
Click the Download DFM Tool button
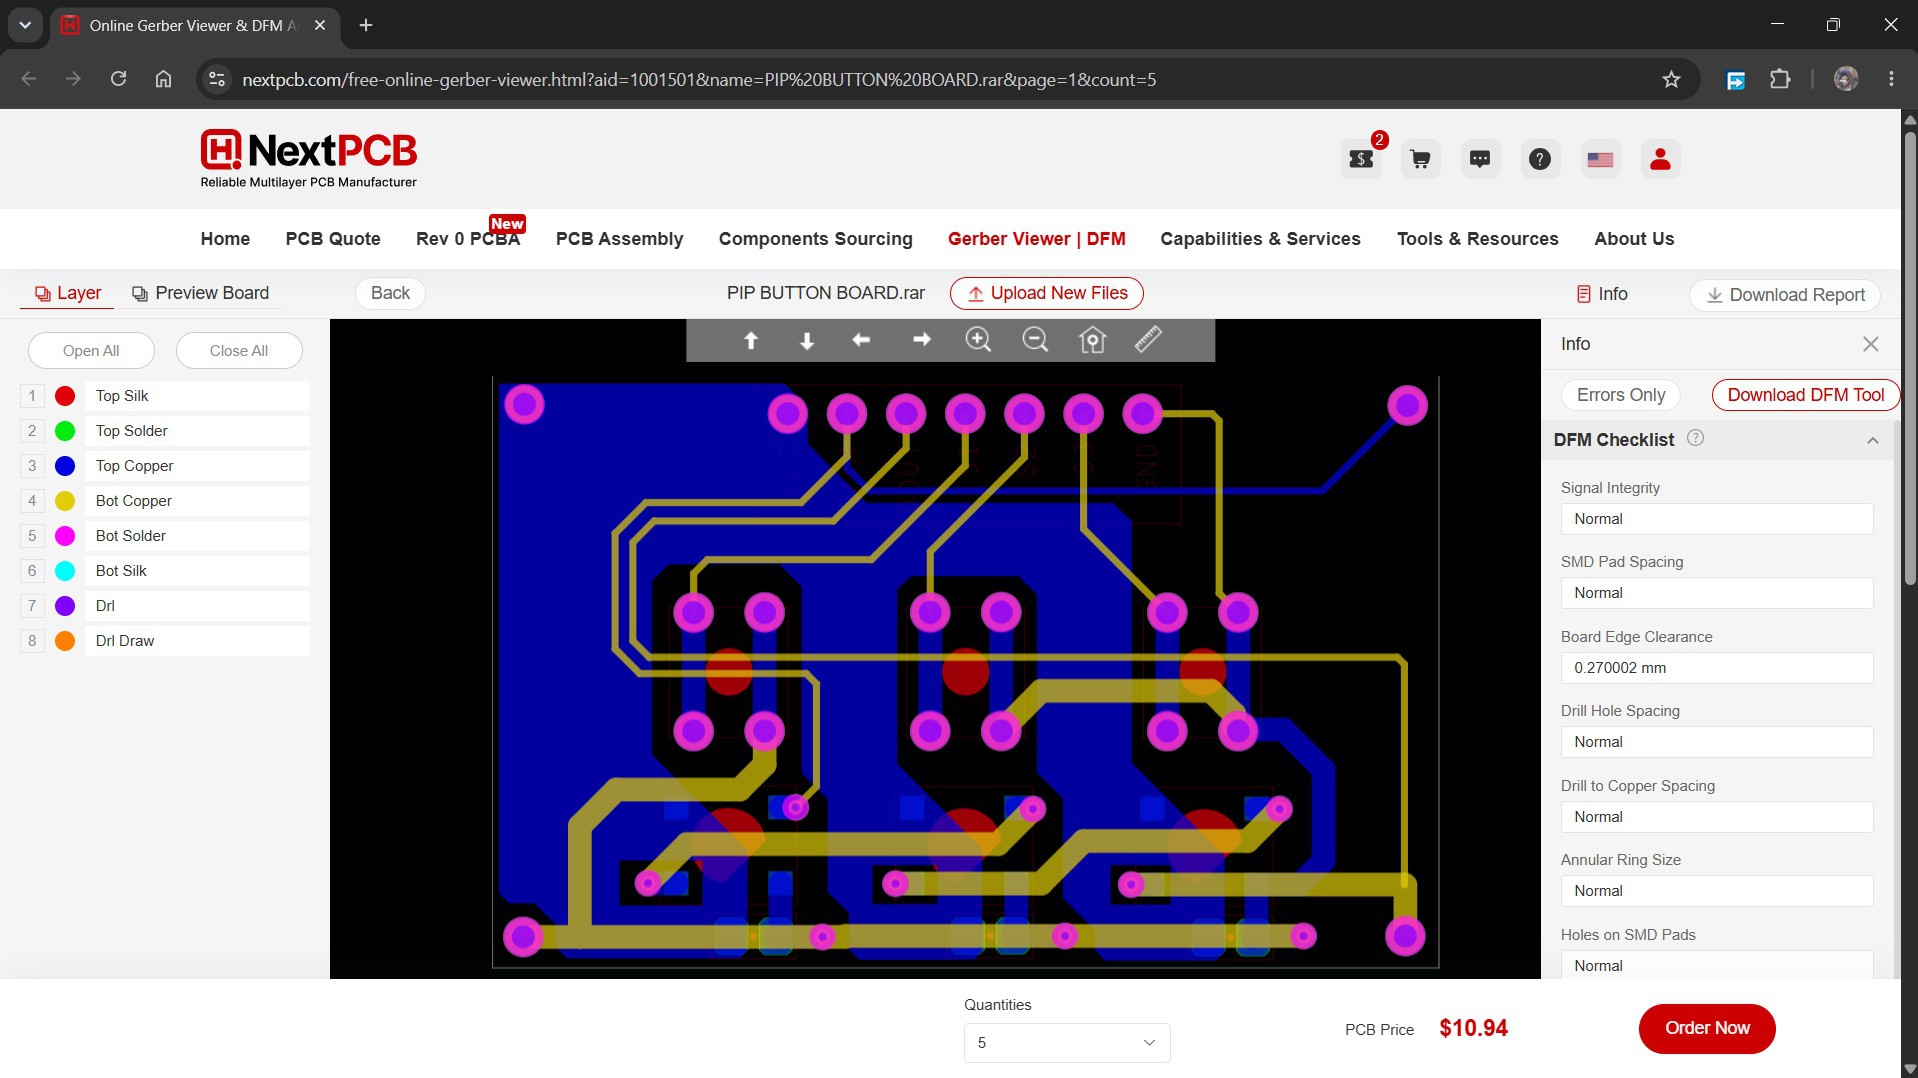point(1805,395)
